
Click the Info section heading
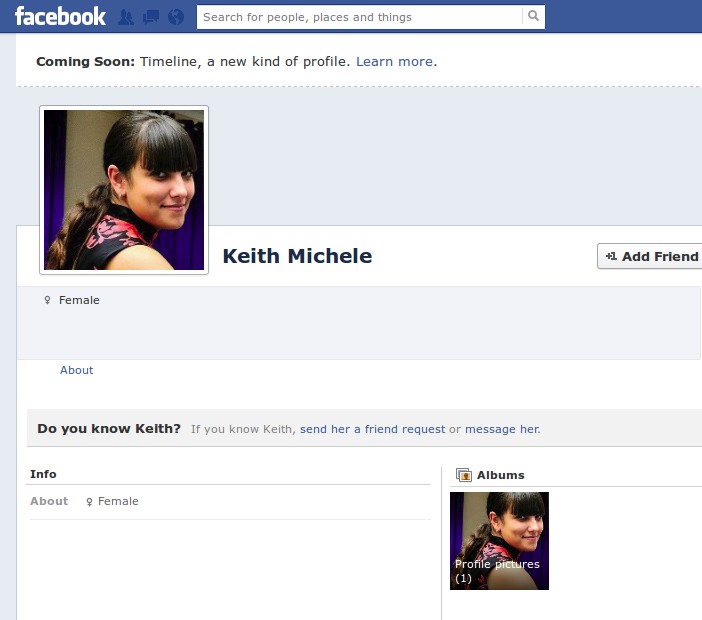(x=43, y=474)
